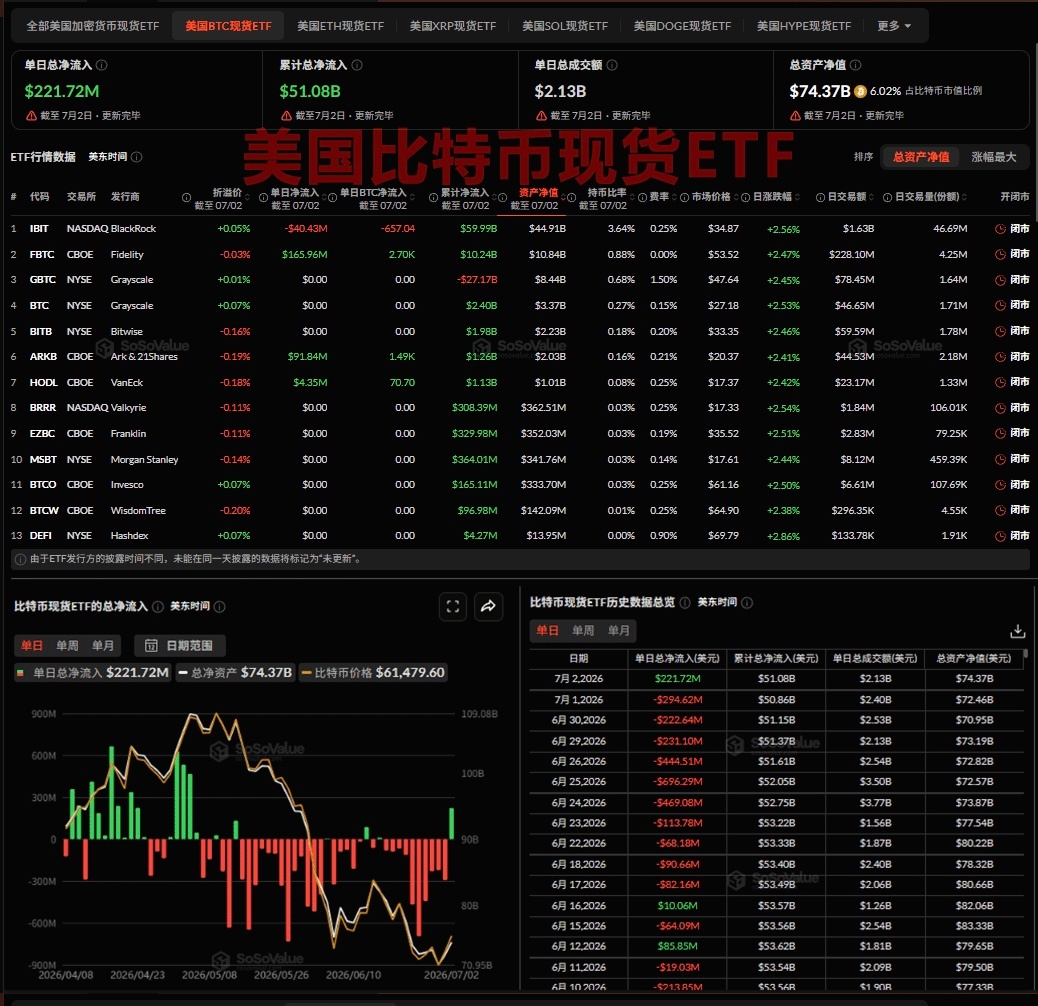Share the net inflow chart
The height and width of the screenshot is (1006, 1038).
pos(489,606)
